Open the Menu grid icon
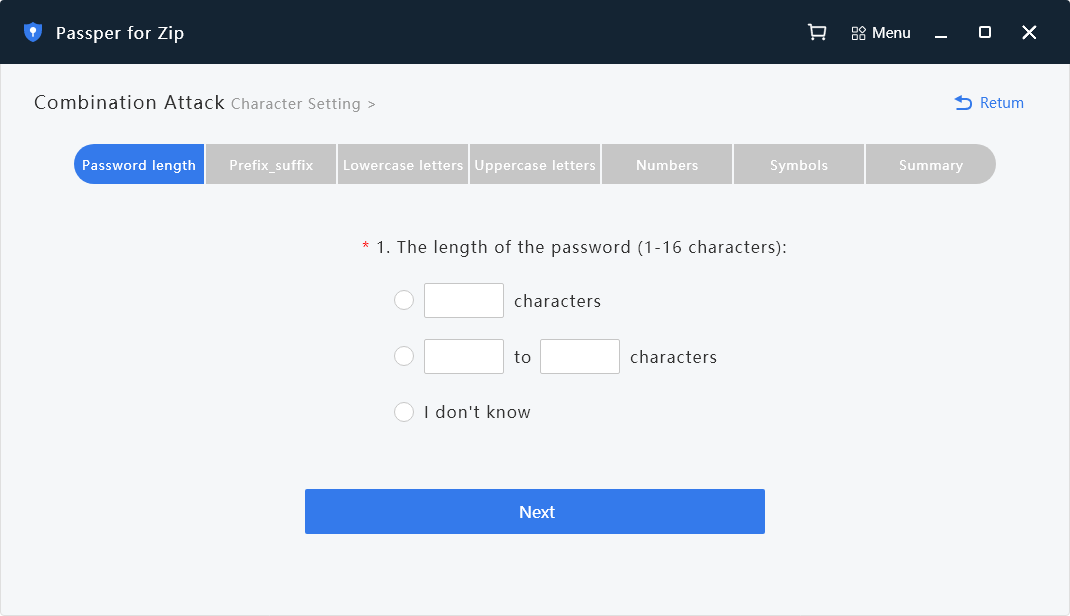The height and width of the screenshot is (616, 1070). point(858,32)
